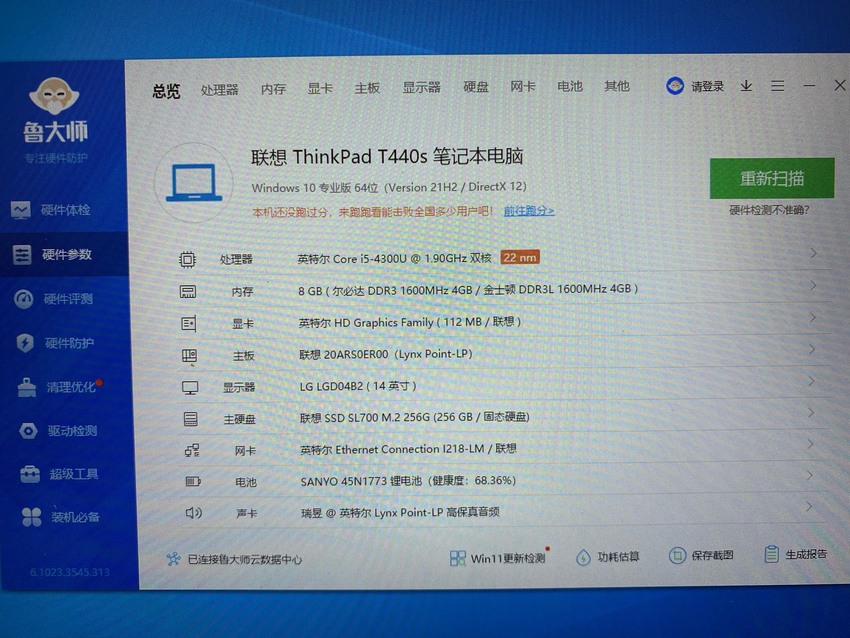Click the 网卡 row icon

(x=192, y=450)
